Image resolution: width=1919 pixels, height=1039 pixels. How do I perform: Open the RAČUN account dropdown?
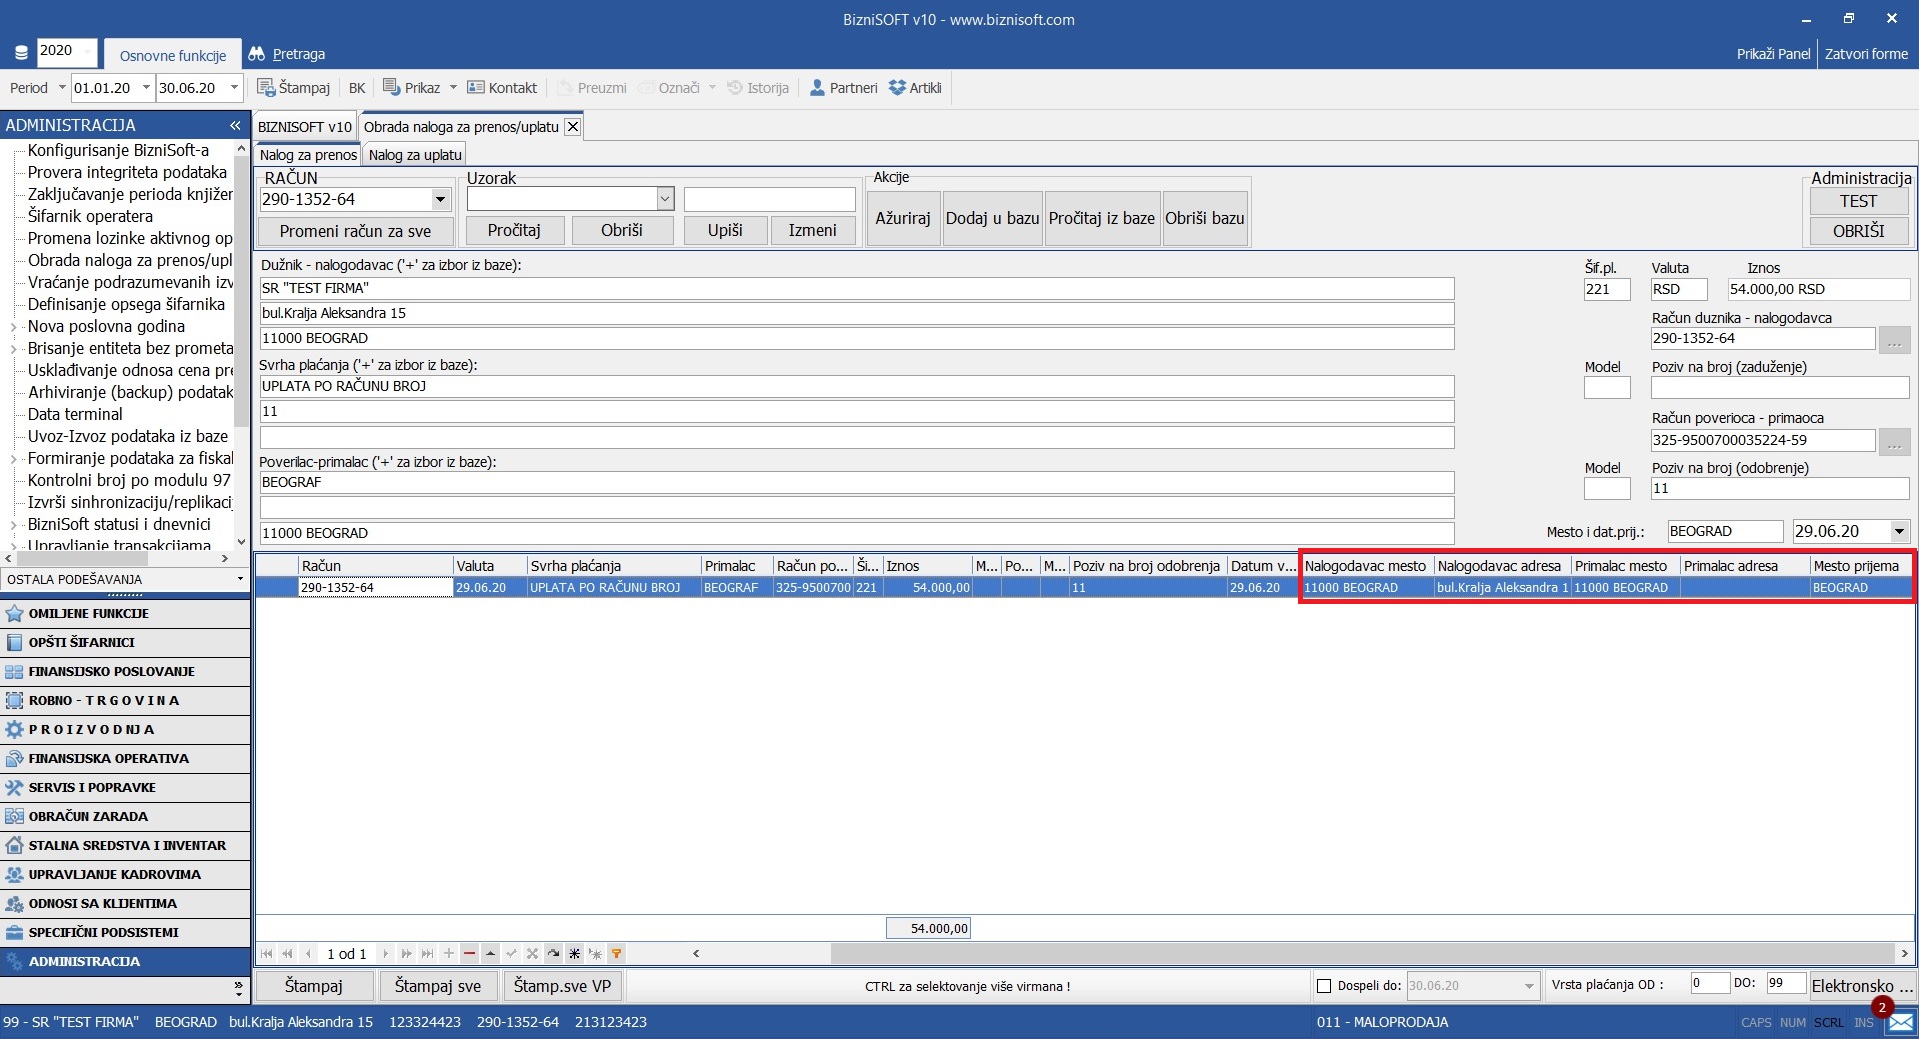(x=440, y=199)
